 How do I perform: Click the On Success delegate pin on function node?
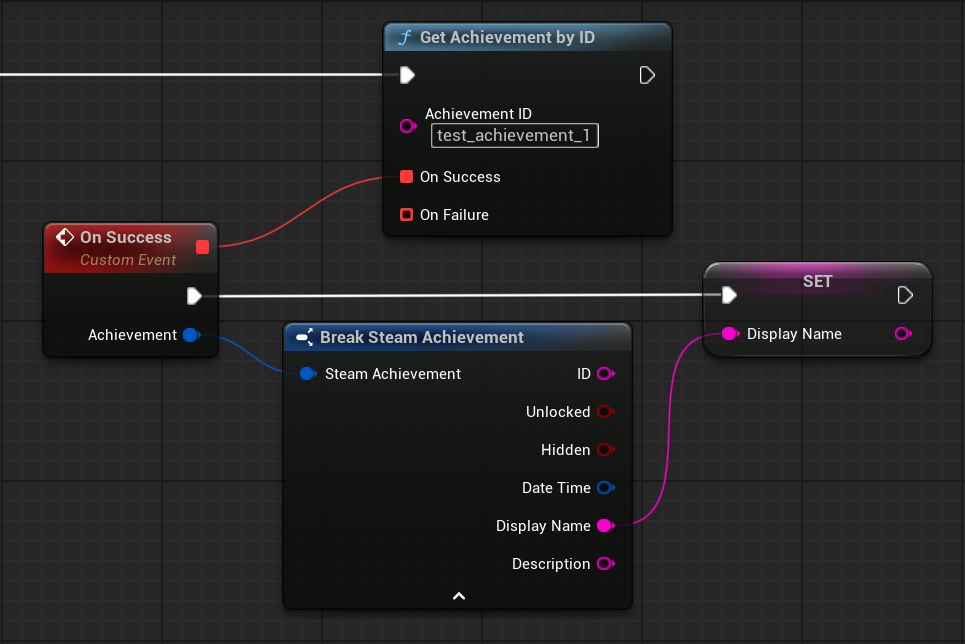click(x=406, y=177)
